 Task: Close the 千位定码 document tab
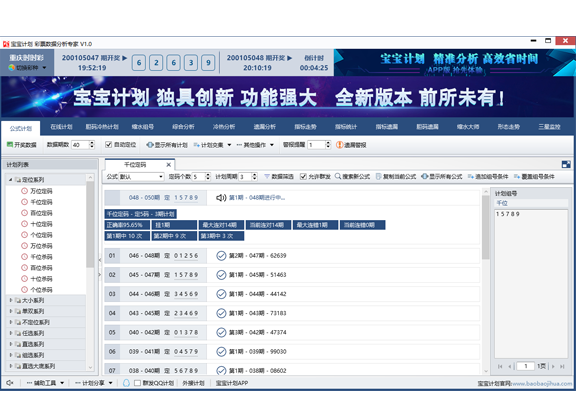coord(169,165)
